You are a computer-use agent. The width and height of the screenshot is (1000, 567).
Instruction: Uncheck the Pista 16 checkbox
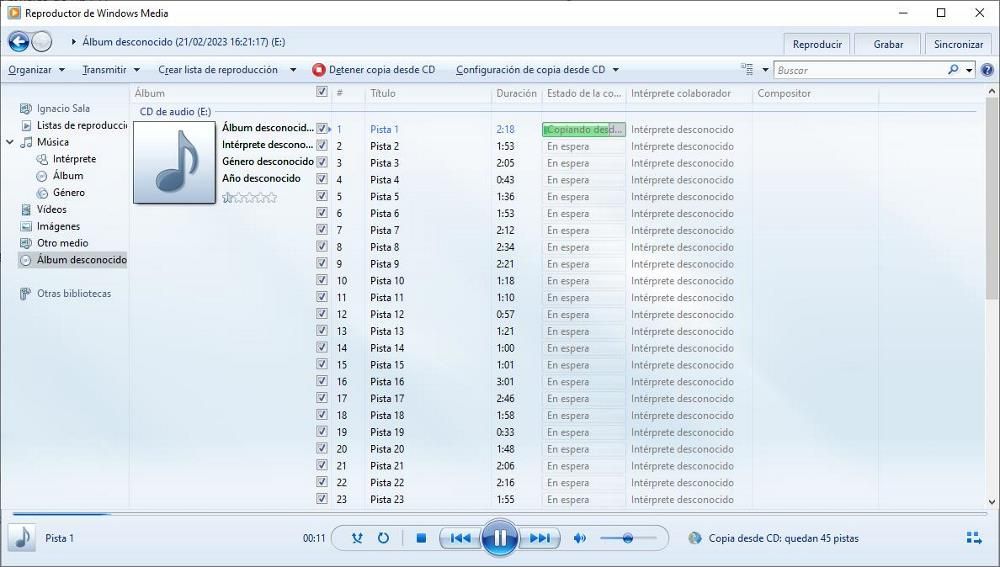tap(322, 381)
